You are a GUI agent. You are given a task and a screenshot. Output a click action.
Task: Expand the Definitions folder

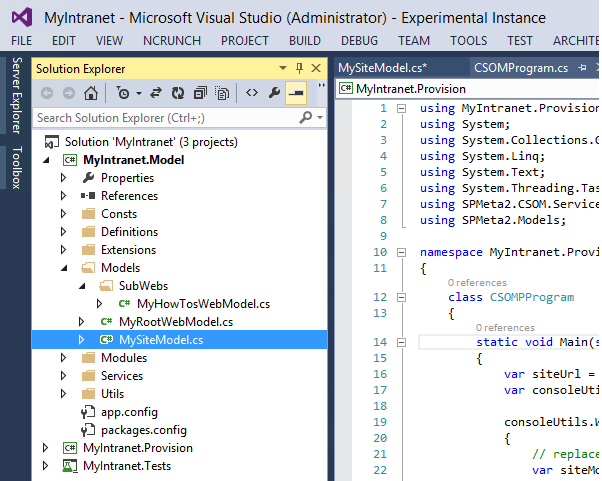pos(64,232)
